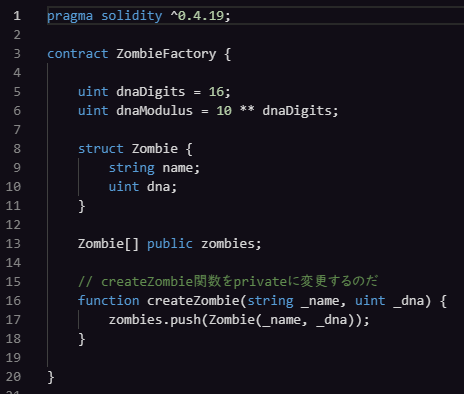
Task: Click 'zombies;' variable on line 13
Action: pos(231,244)
